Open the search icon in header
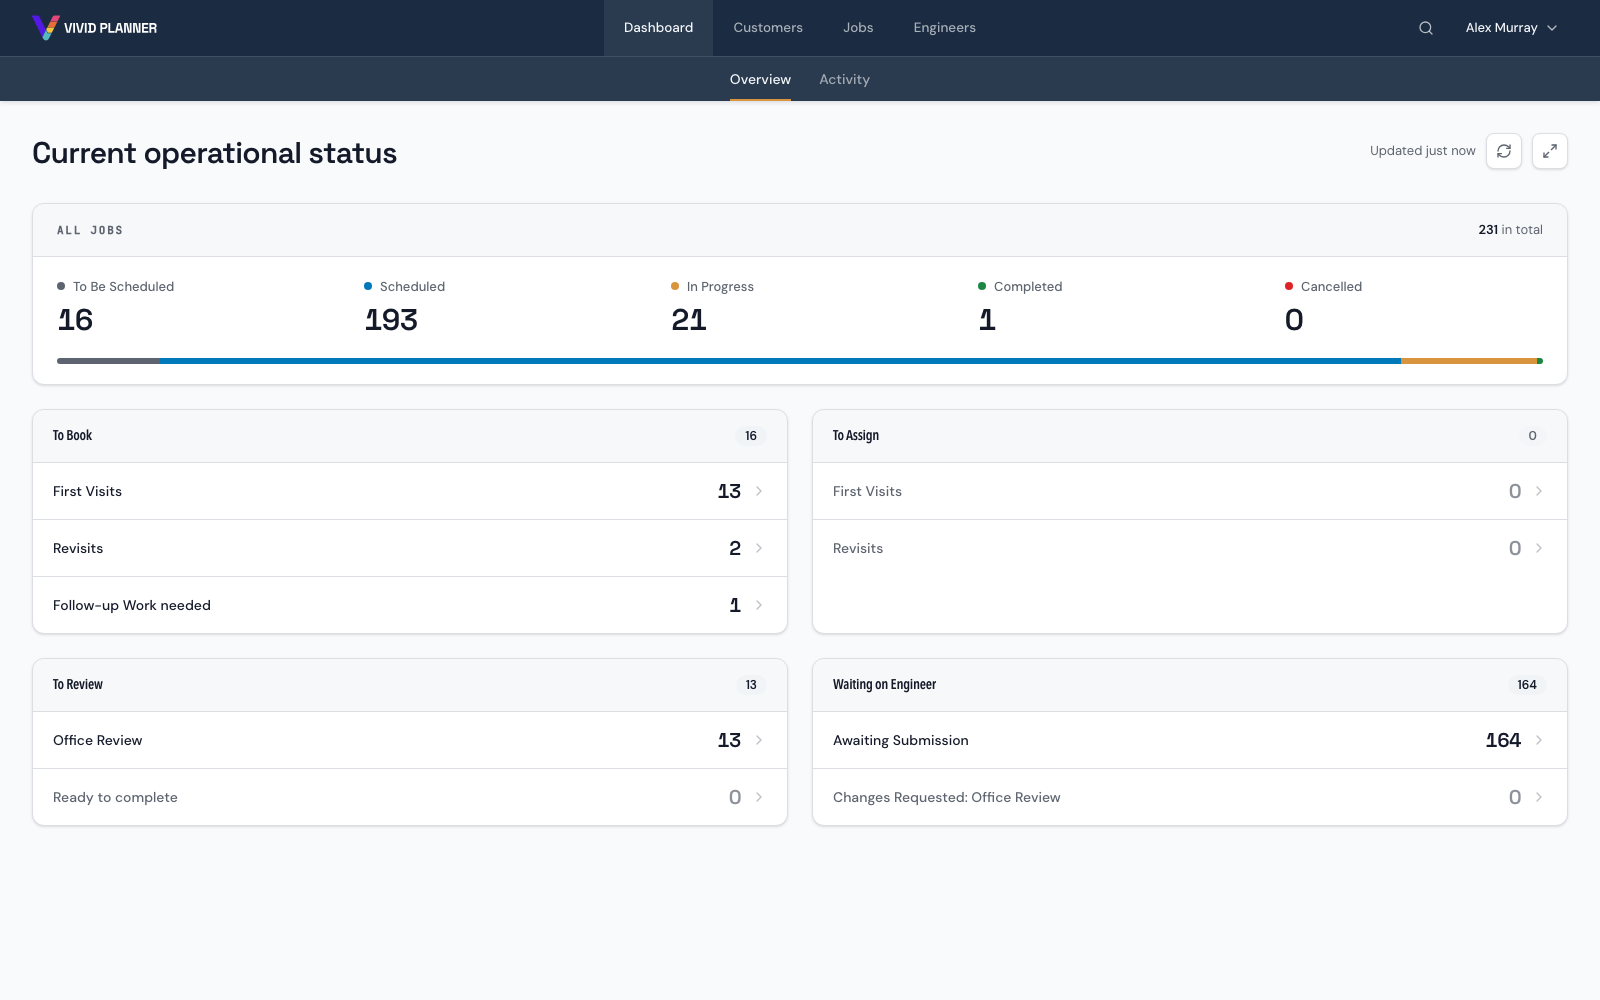1600x1000 pixels. (x=1426, y=28)
